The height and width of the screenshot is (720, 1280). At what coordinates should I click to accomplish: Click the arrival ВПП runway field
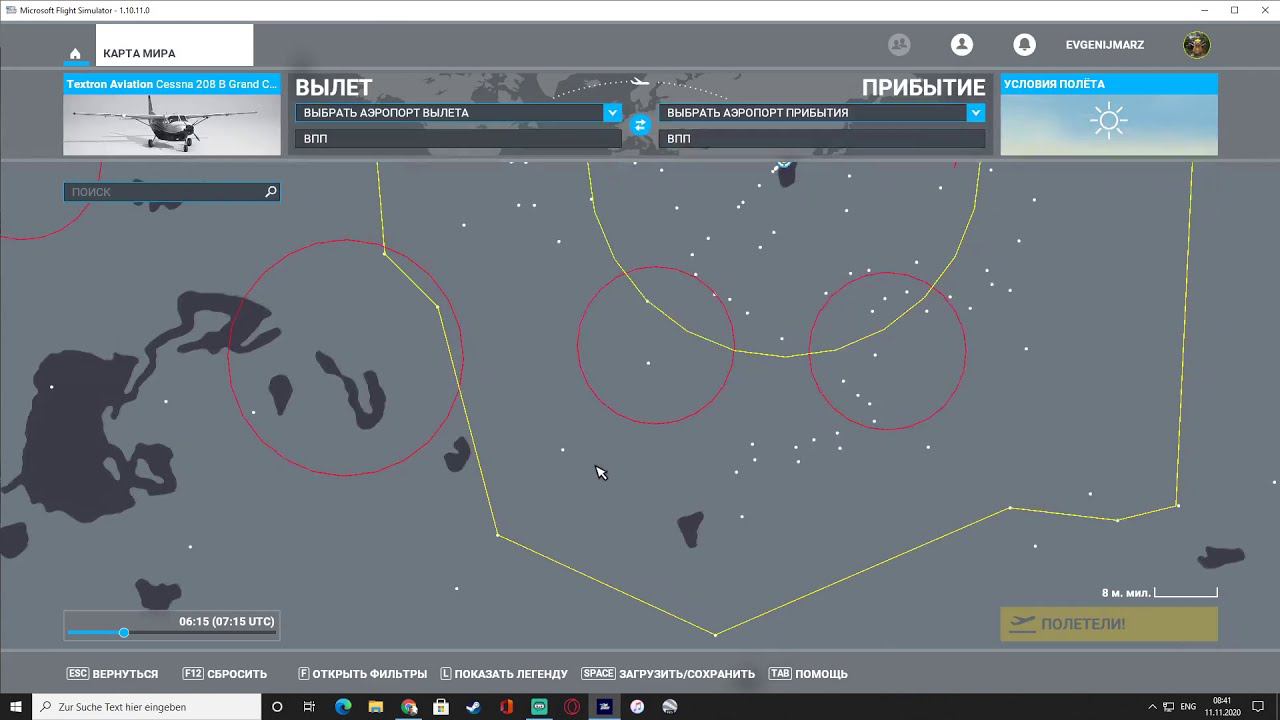tap(822, 139)
